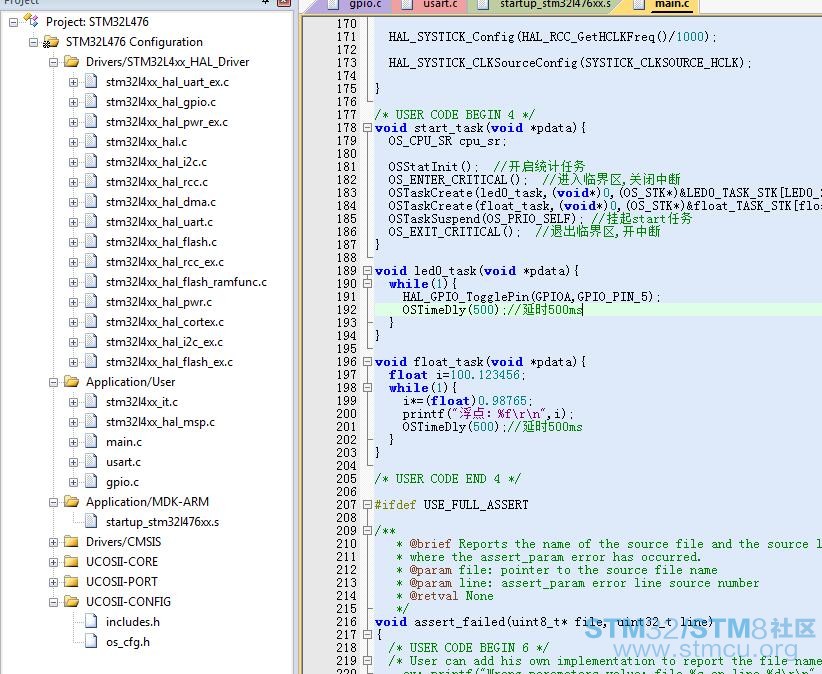Collapse the Project: STM32L476 root node

[x=13, y=22]
